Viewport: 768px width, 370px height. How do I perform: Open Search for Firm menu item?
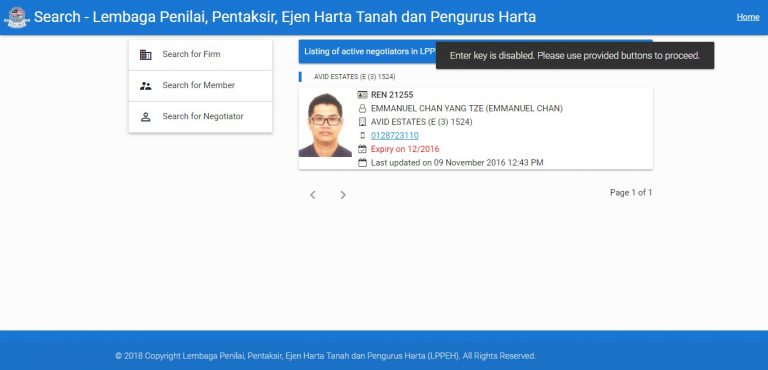tap(200, 55)
